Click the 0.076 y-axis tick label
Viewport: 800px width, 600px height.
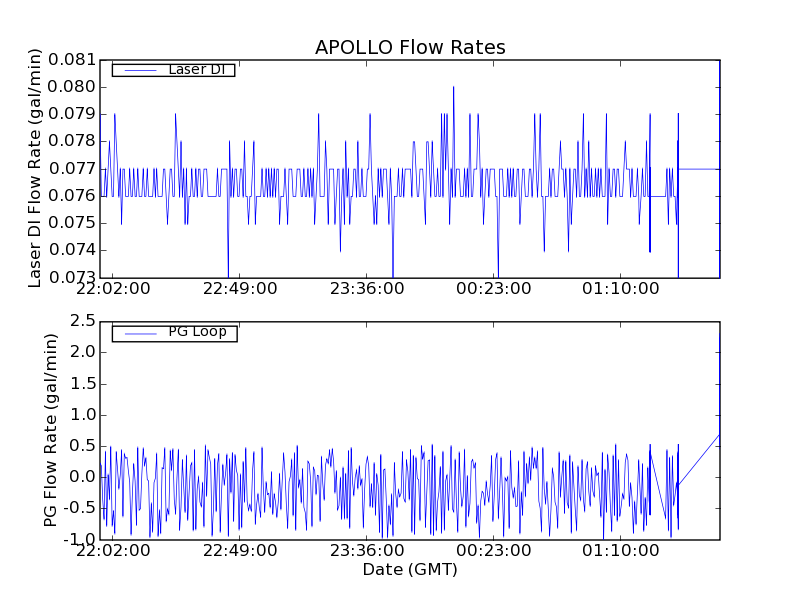[72, 195]
